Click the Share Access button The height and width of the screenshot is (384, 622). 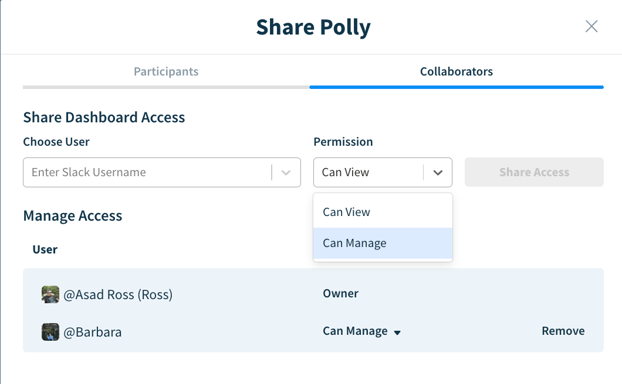[534, 172]
